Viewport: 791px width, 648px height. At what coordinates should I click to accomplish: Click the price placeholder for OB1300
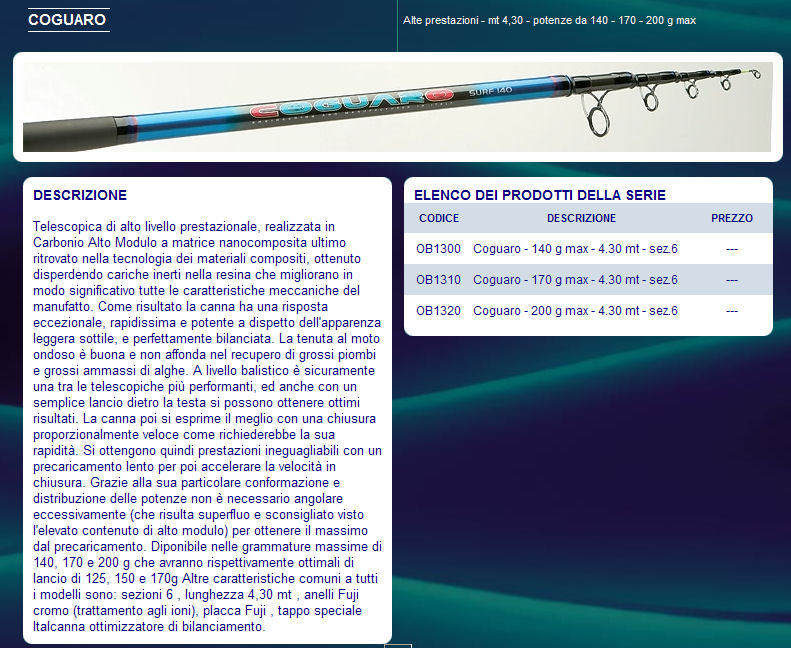731,249
